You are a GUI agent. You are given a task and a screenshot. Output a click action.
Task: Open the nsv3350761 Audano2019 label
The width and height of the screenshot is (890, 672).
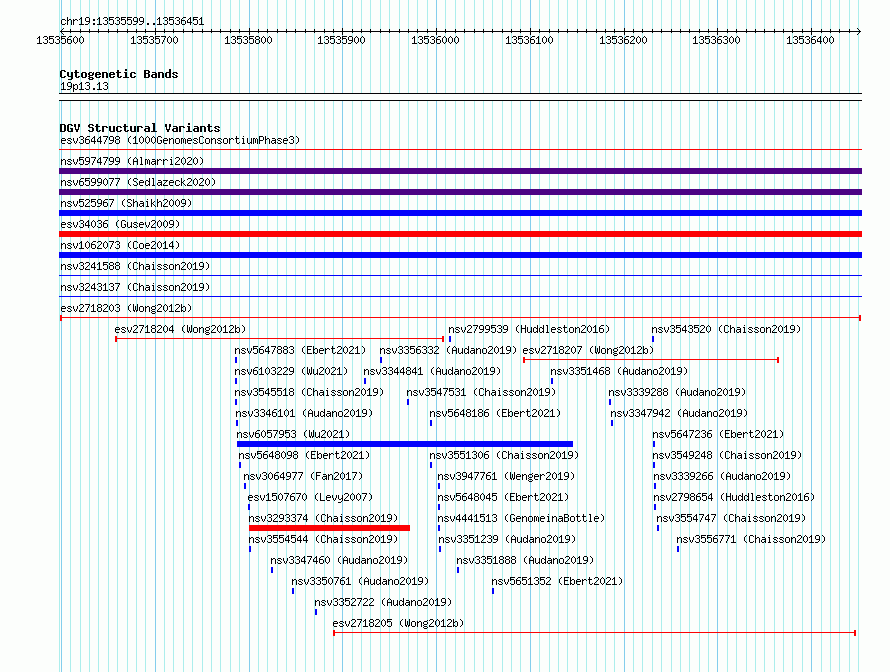[360, 581]
